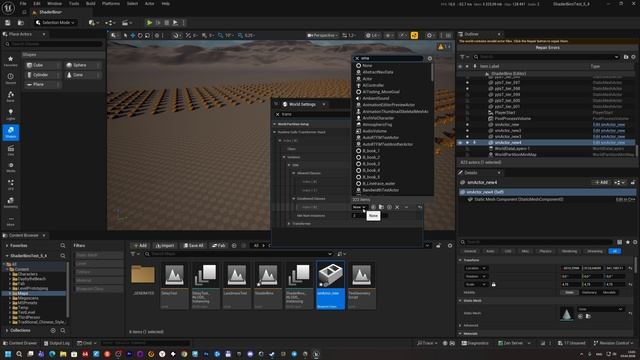
Task: Select AmbientSound in the class picker
Action: (376, 98)
